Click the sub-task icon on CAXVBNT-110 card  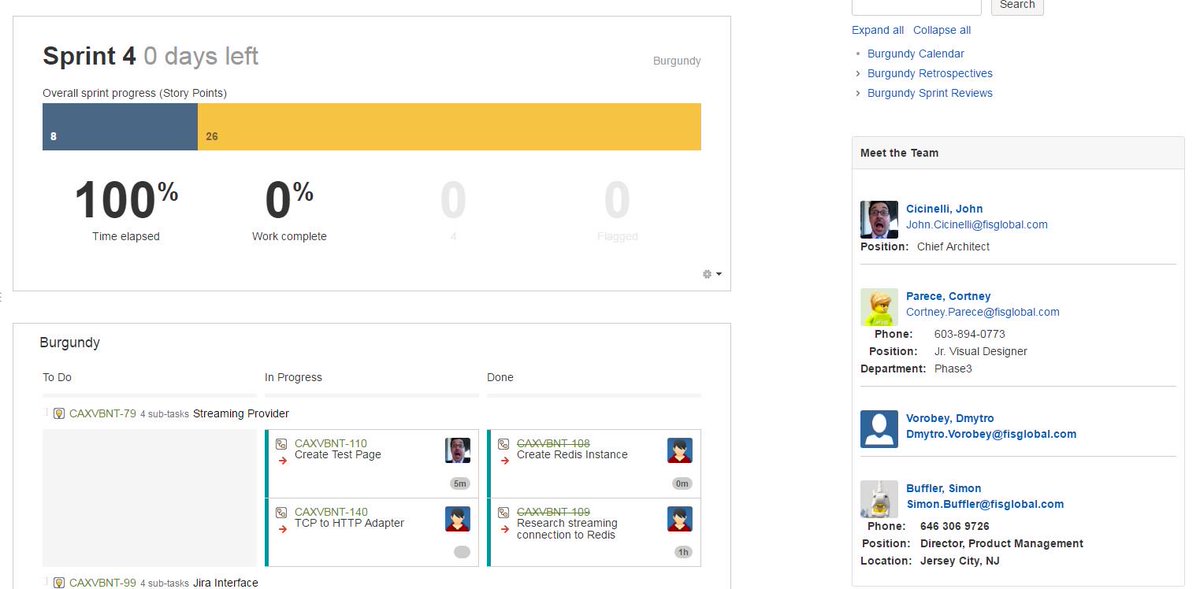click(x=282, y=444)
